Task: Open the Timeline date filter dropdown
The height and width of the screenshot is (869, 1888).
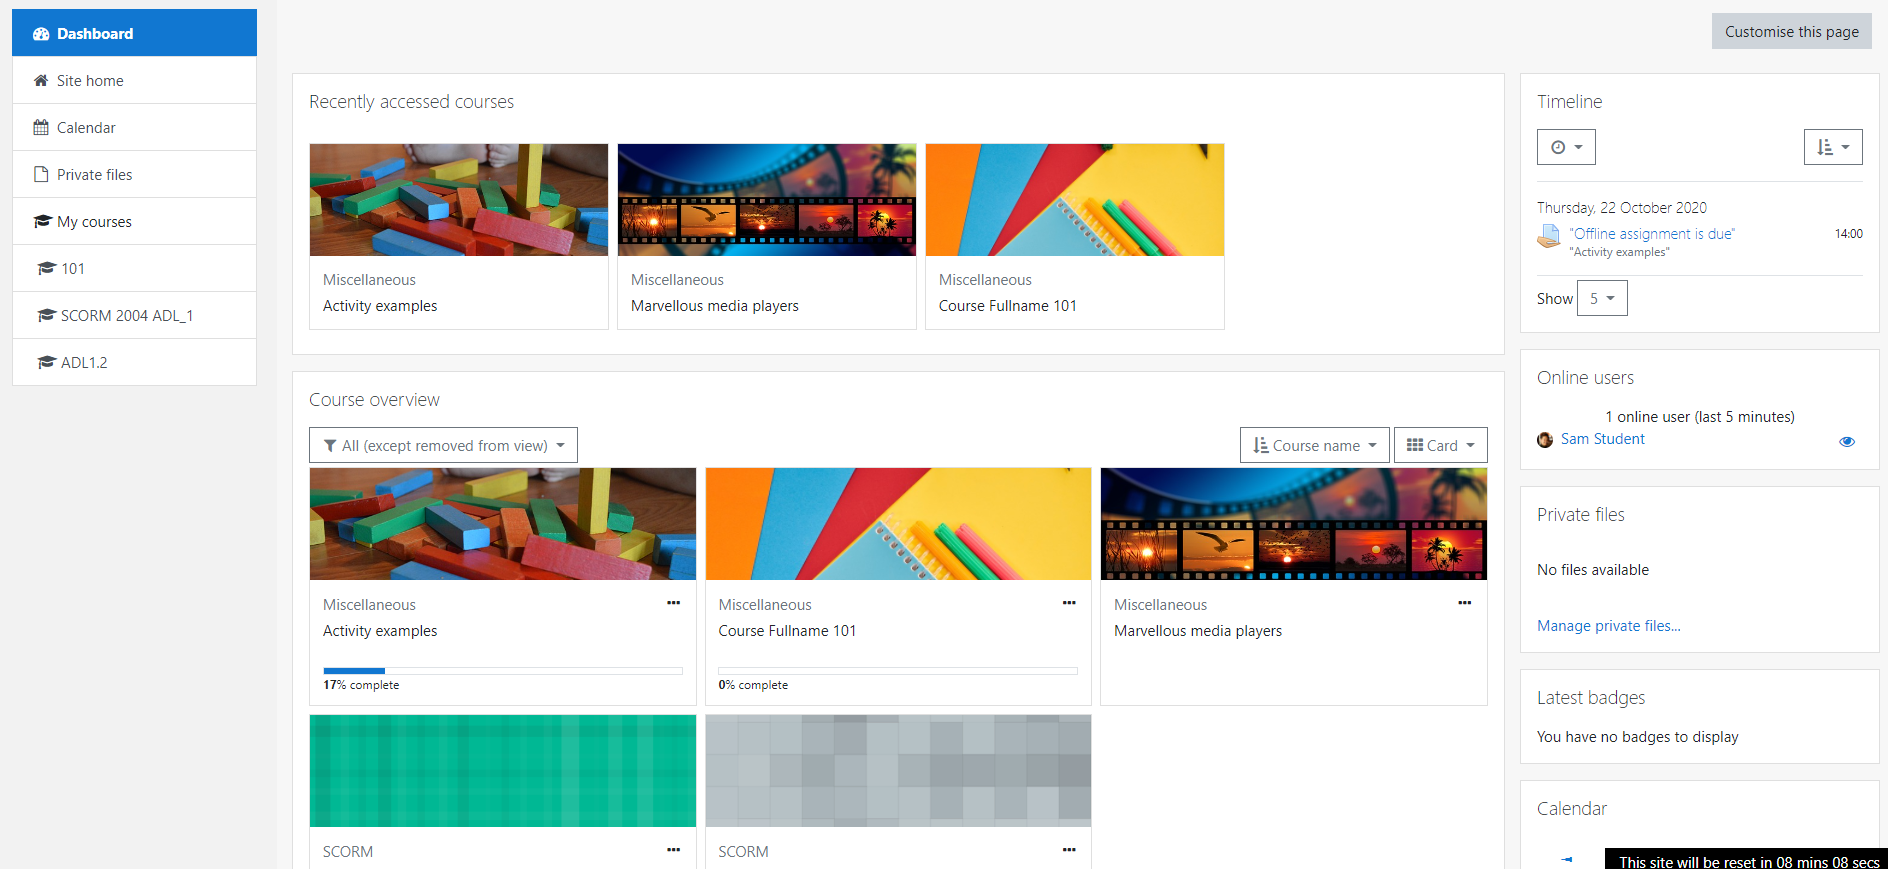Action: coord(1566,147)
